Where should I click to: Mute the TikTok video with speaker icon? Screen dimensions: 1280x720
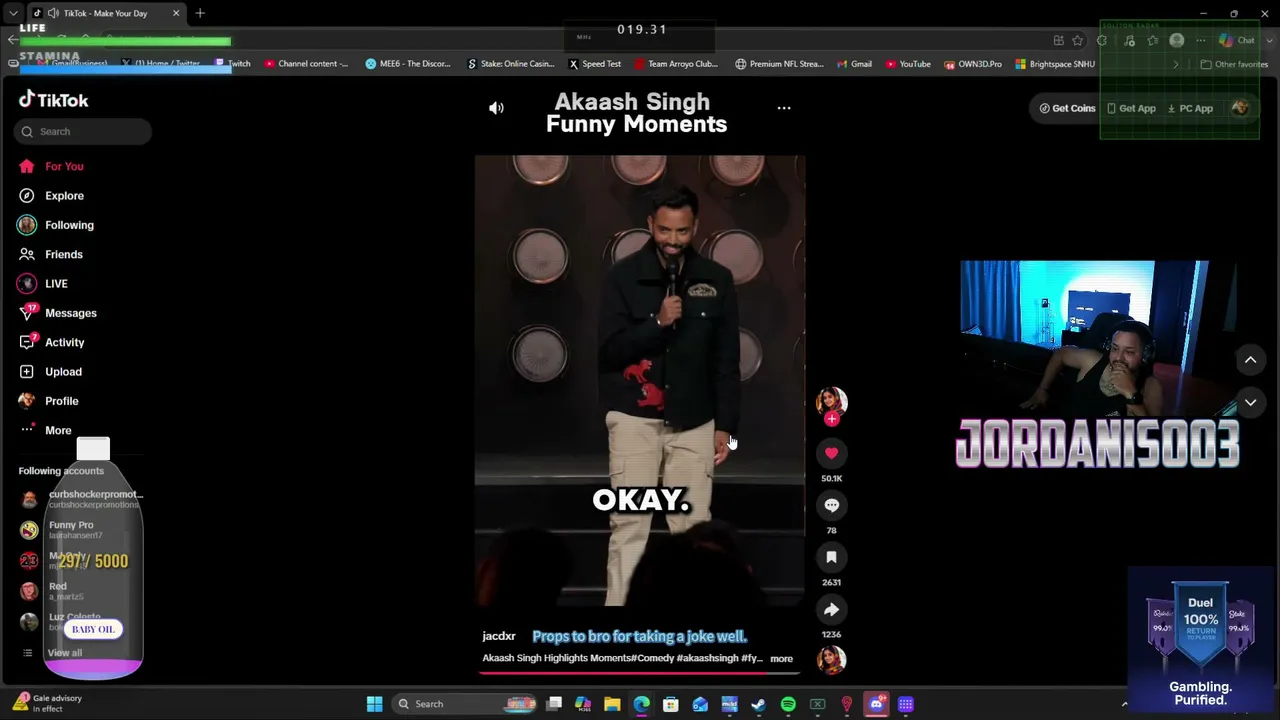tap(496, 108)
